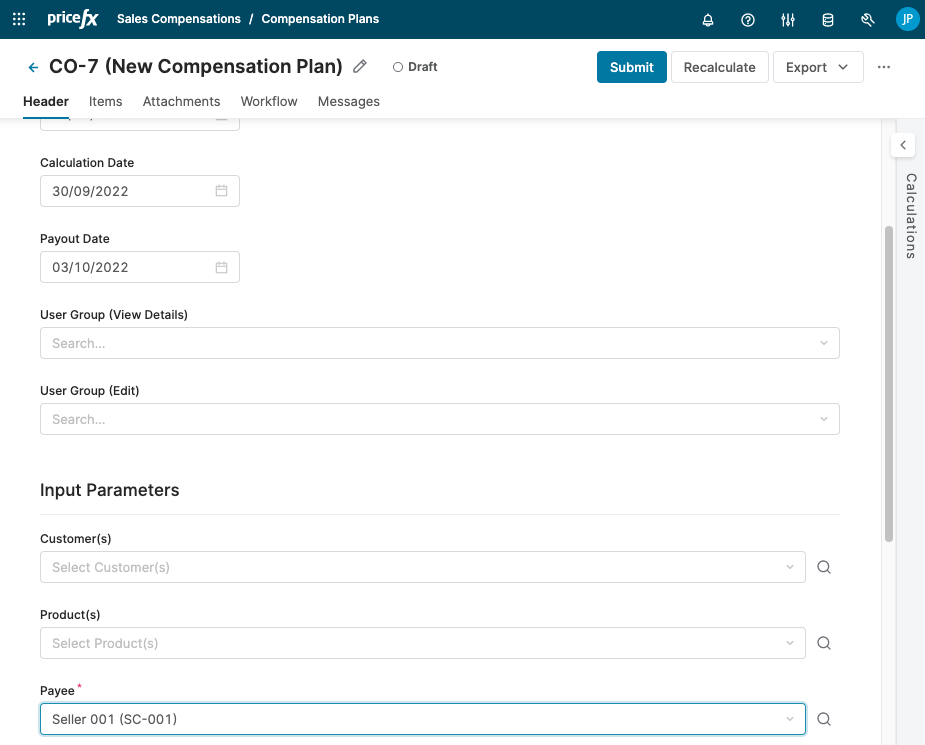
Task: Open the notifications bell
Action: click(x=708, y=19)
